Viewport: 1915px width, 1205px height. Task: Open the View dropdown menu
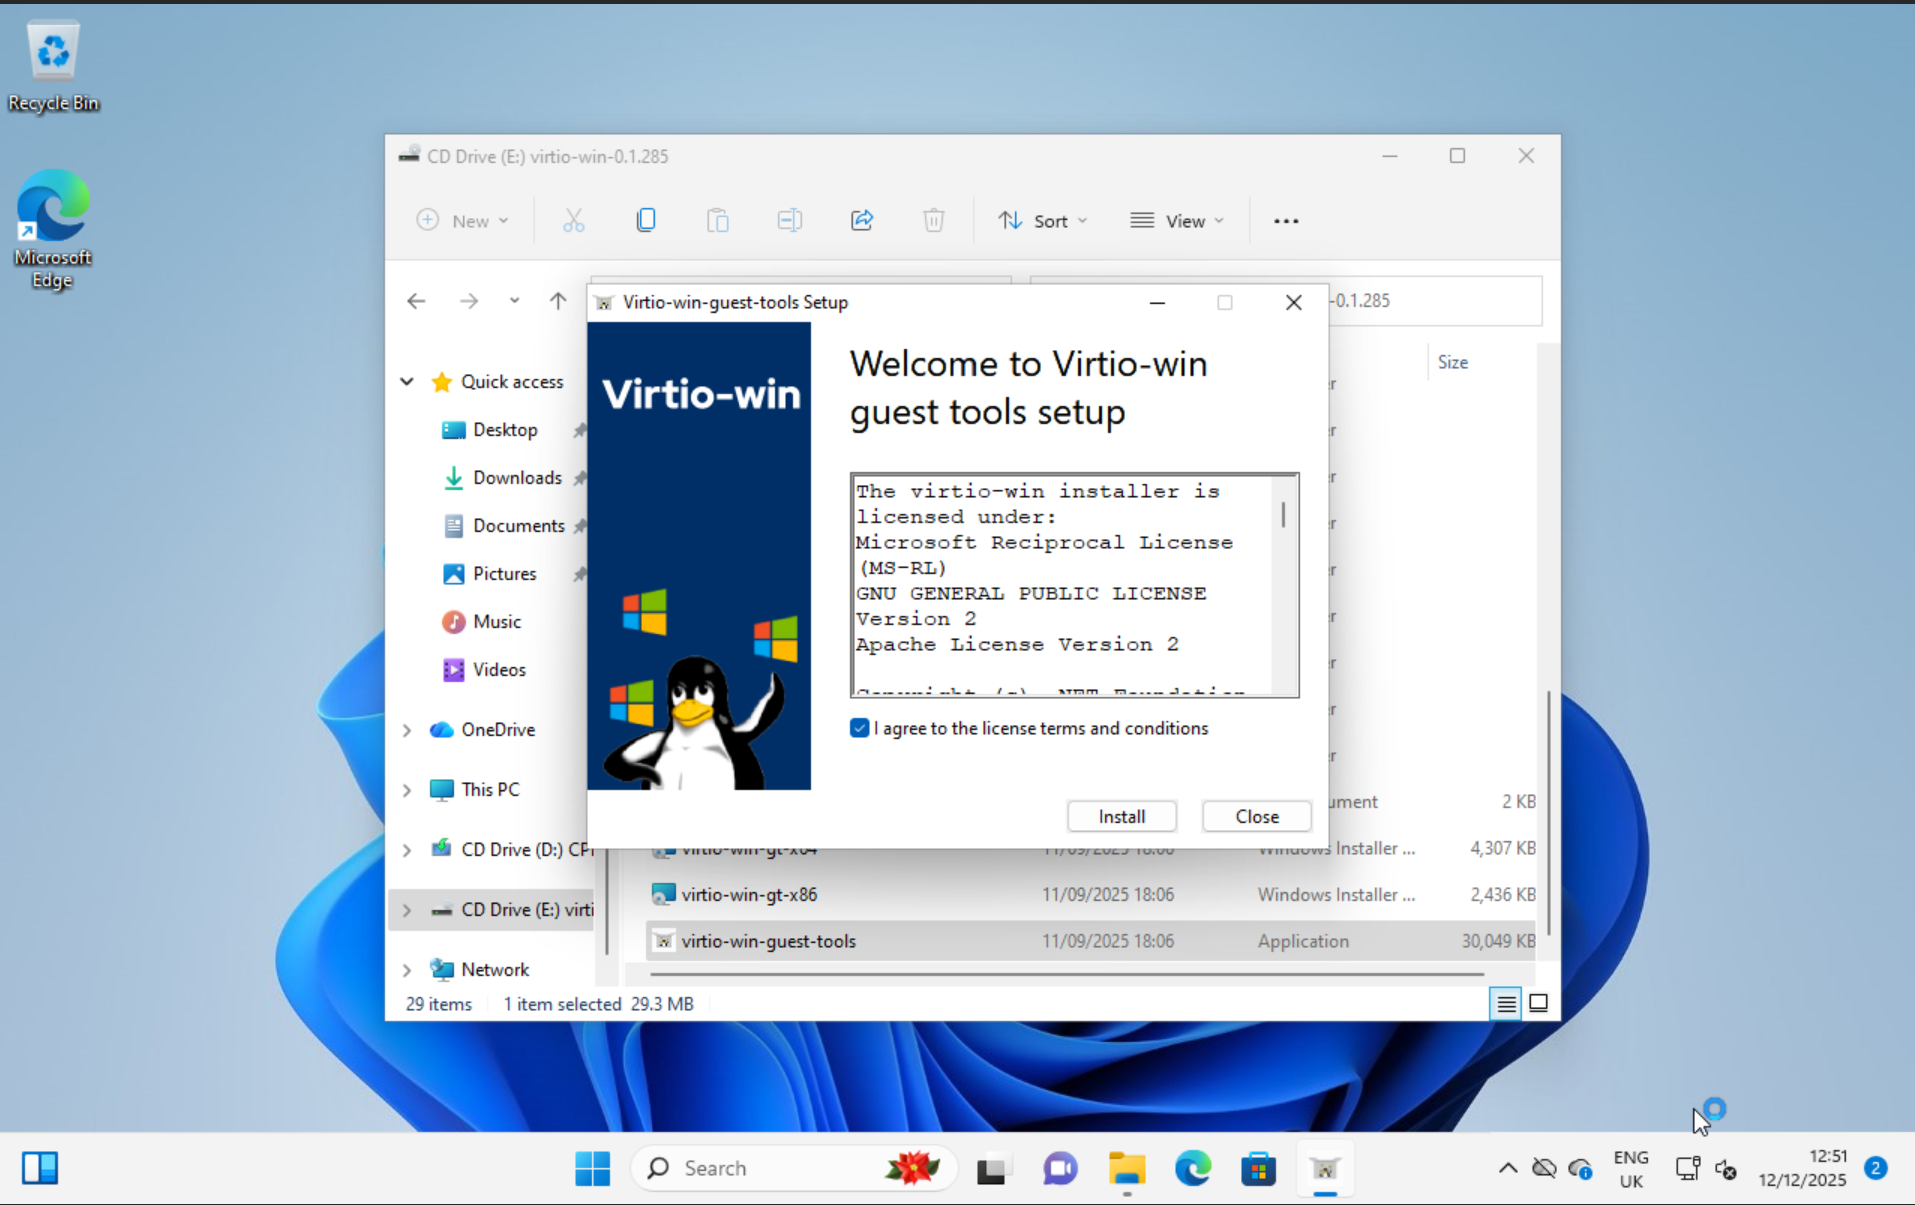pos(1176,220)
